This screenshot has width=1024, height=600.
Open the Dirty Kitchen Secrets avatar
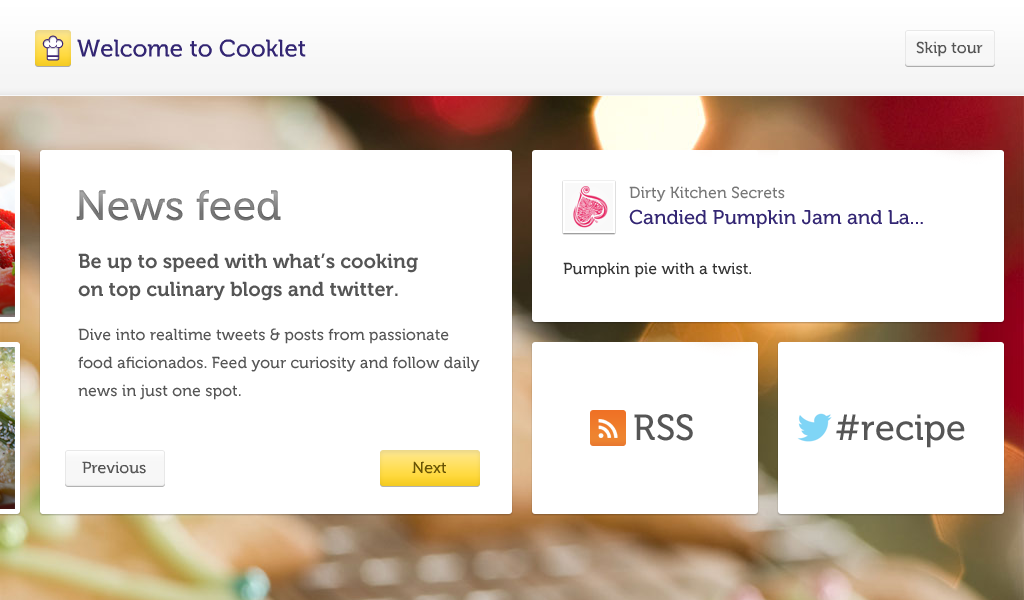pyautogui.click(x=589, y=207)
